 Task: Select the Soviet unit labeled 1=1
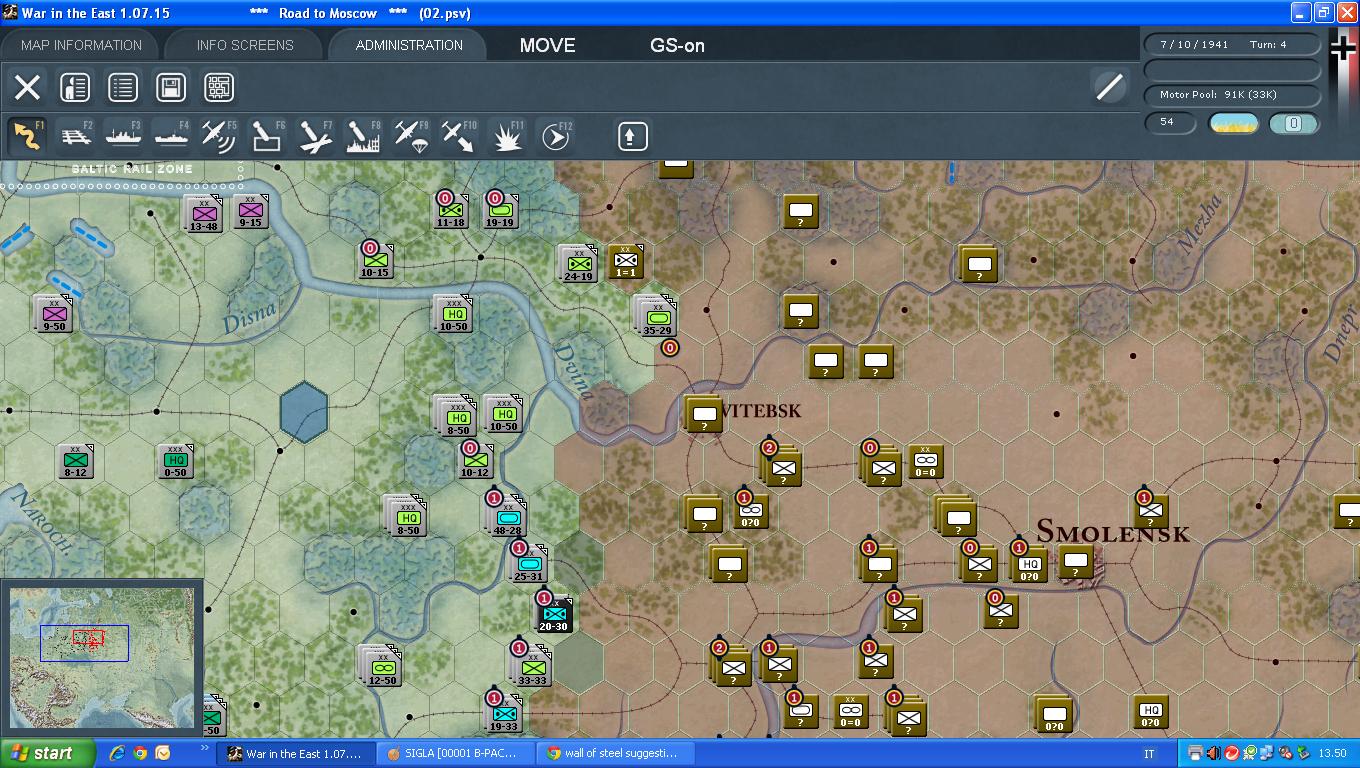626,262
